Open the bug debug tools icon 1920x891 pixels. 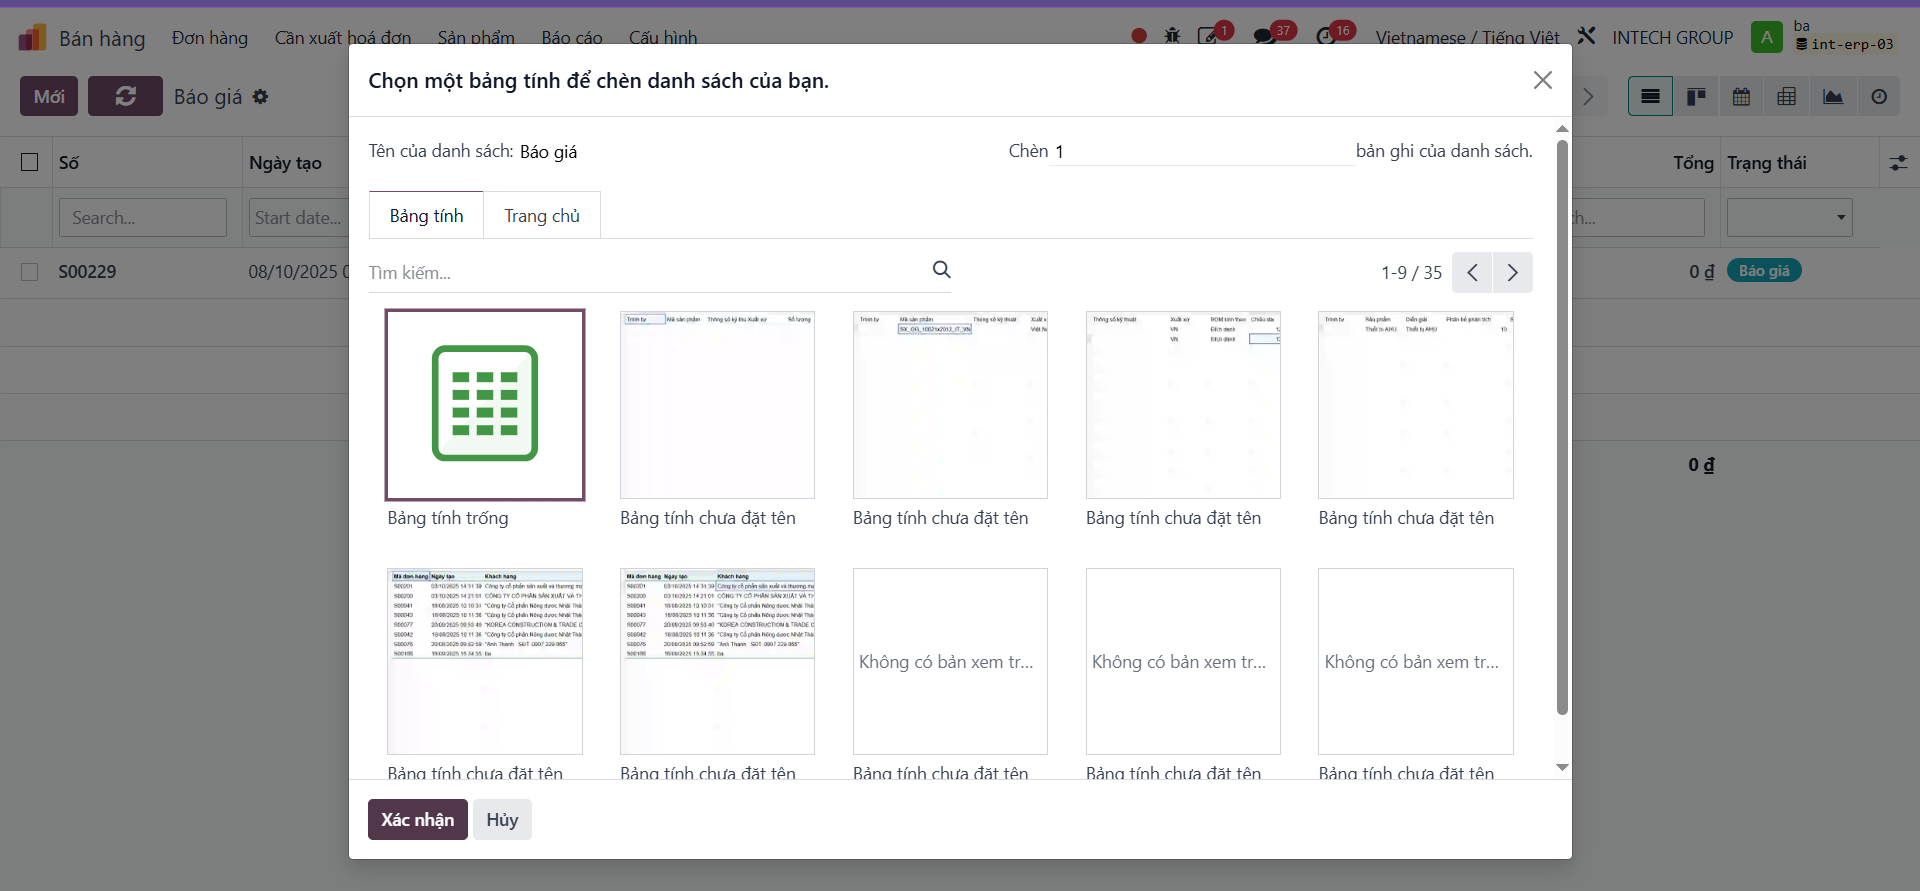pyautogui.click(x=1173, y=36)
